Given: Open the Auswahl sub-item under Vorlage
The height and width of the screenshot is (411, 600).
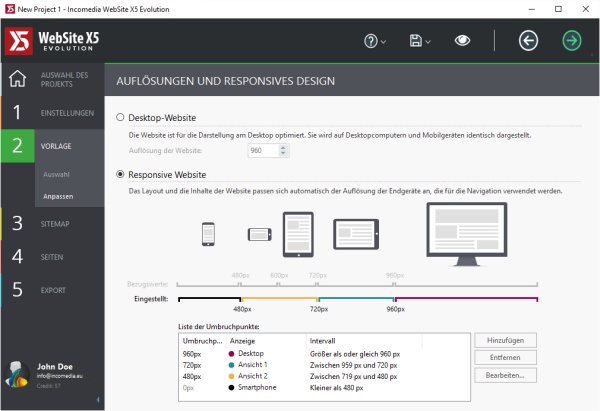Looking at the screenshot, I should [57, 175].
